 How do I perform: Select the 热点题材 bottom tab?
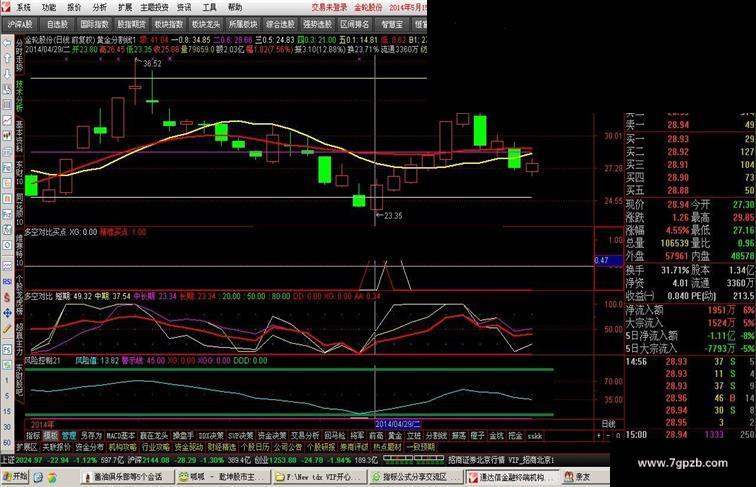[x=387, y=447]
